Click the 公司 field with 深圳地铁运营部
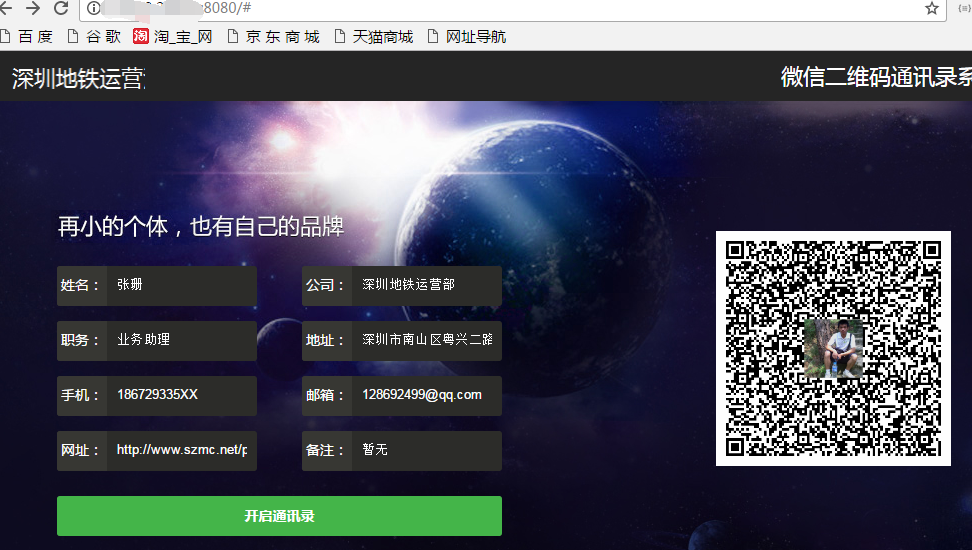The height and width of the screenshot is (550, 972). (426, 285)
